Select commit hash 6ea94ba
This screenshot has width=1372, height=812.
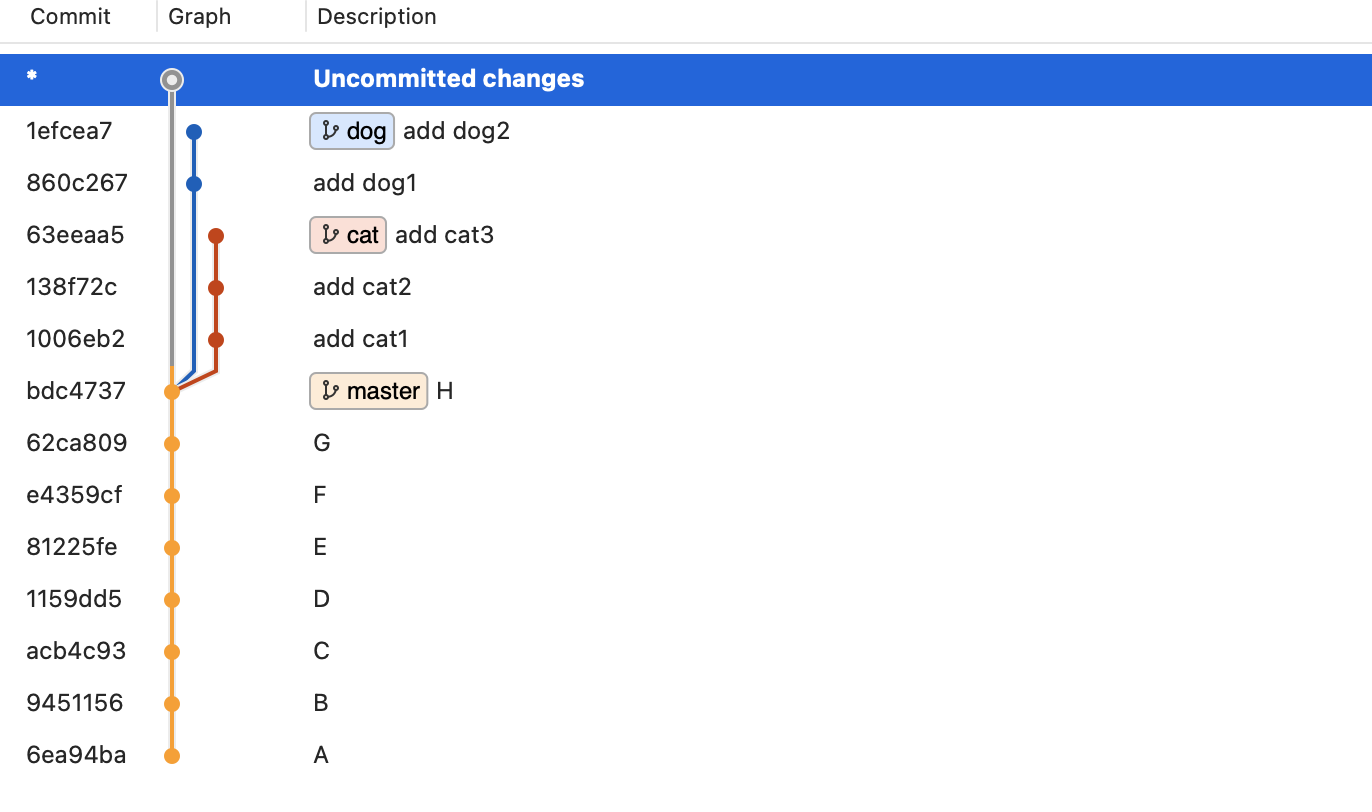click(x=76, y=755)
